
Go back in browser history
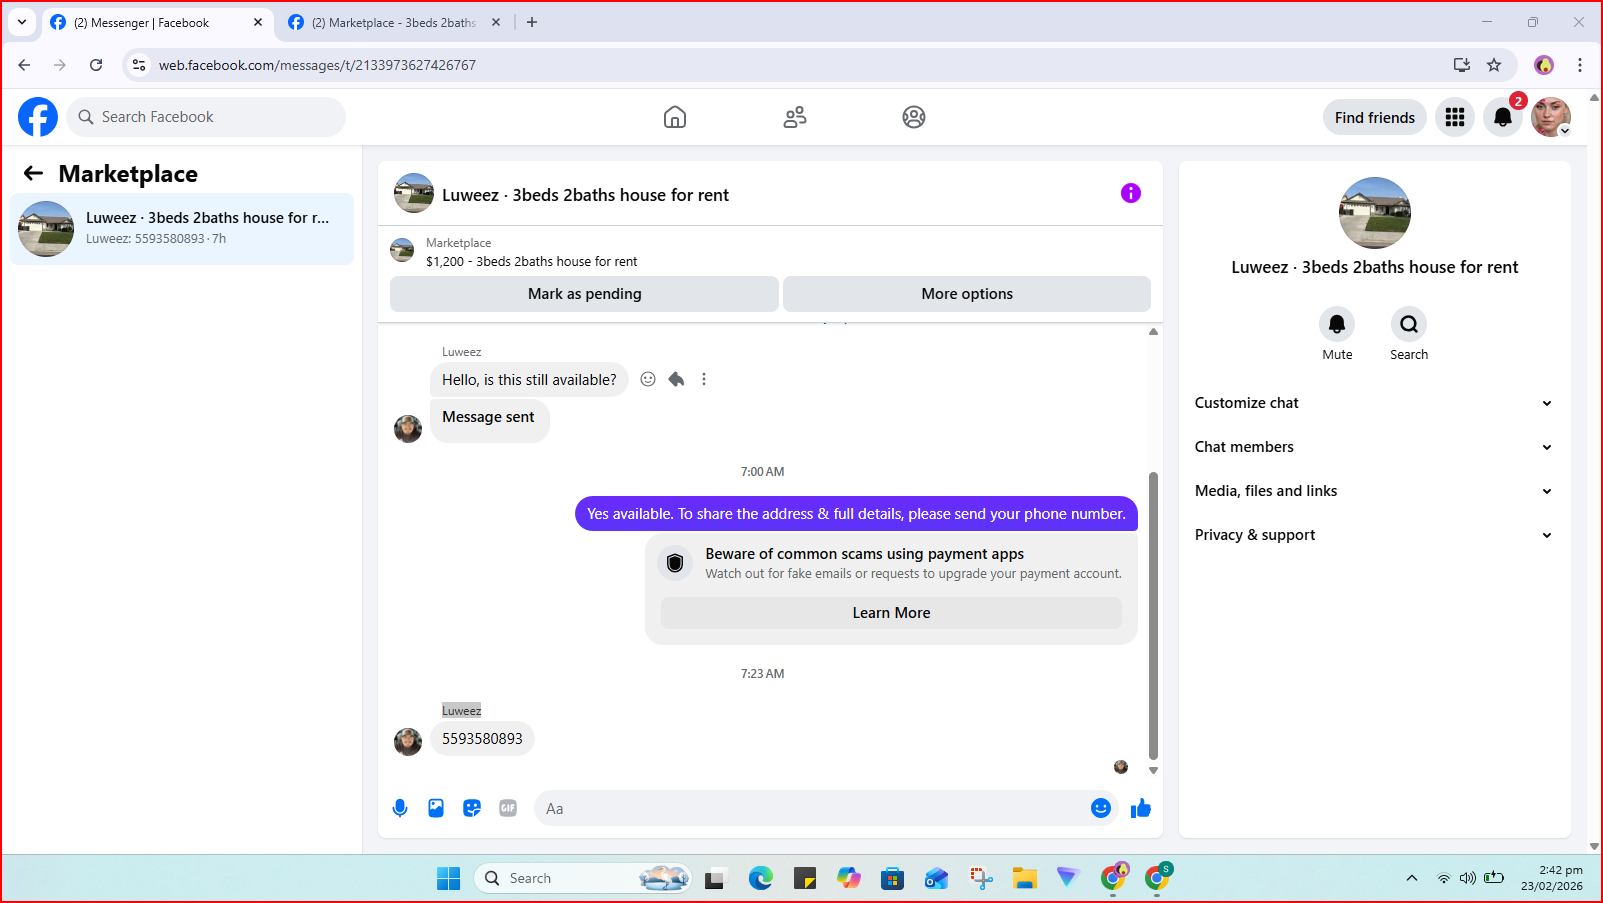pos(24,65)
